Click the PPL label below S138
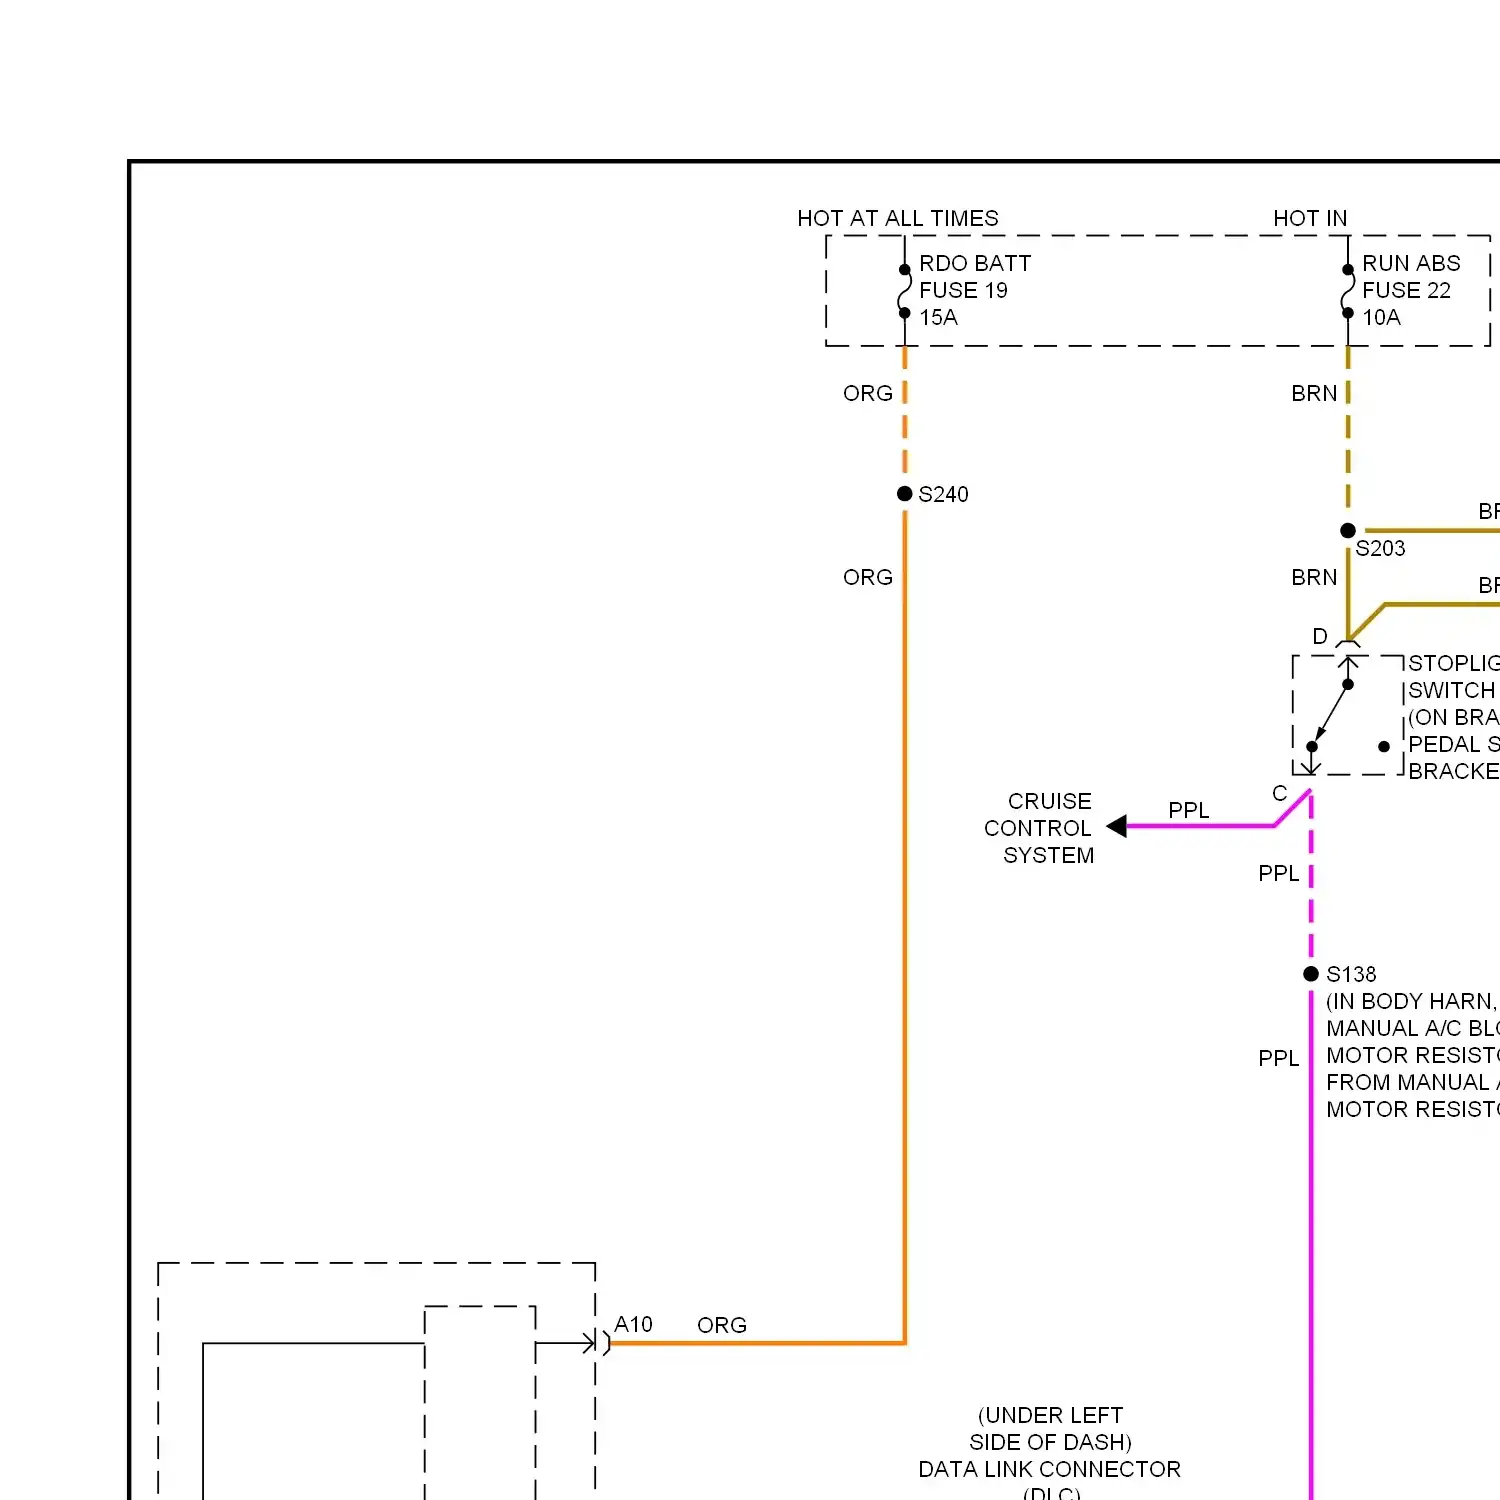1500x1500 pixels. 1279,1058
